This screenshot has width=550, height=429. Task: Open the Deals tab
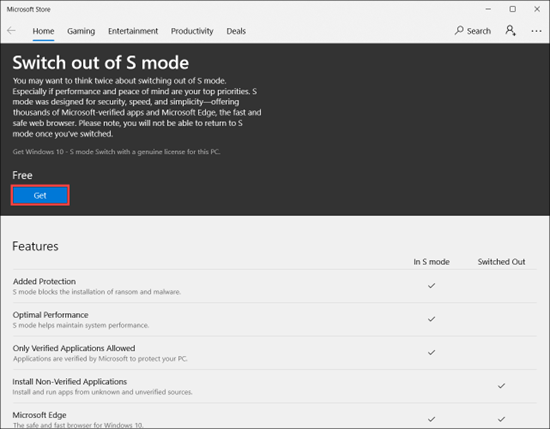236,31
